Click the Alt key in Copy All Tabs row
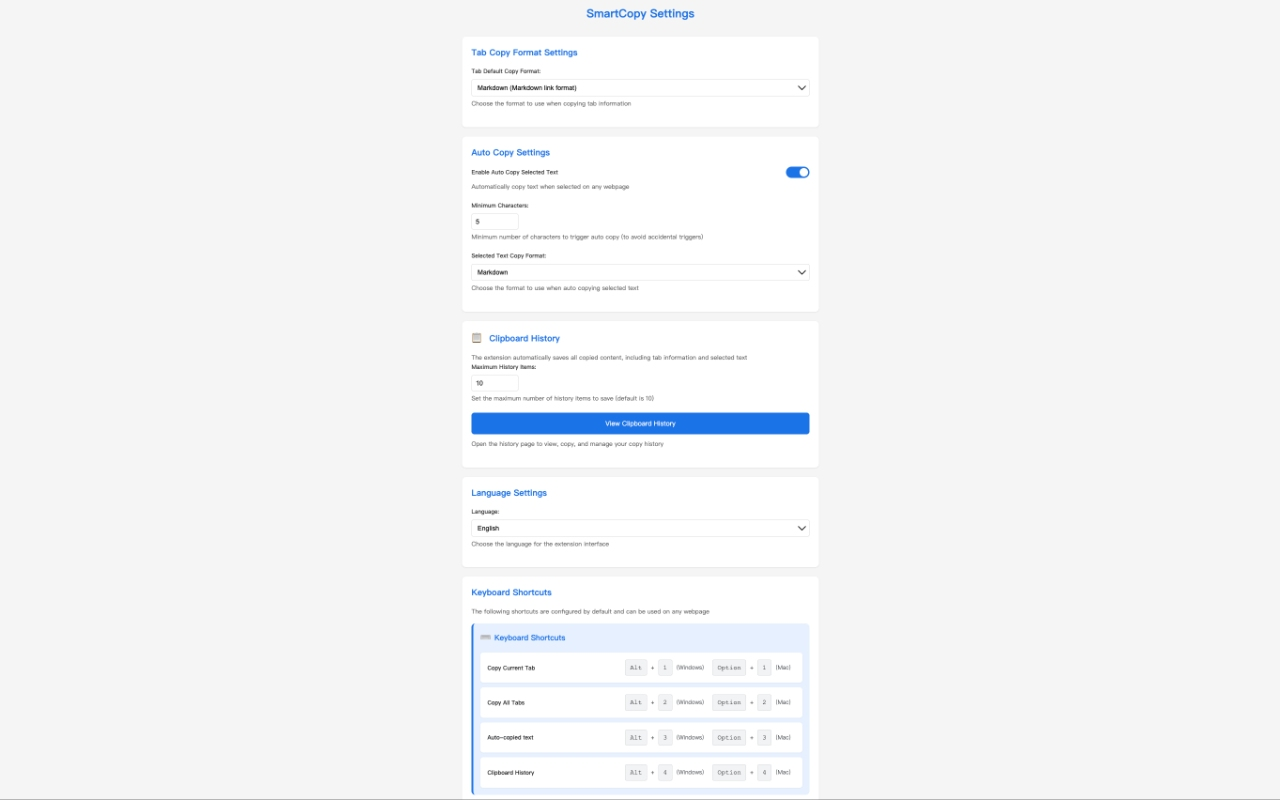The height and width of the screenshot is (800, 1280). 636,703
